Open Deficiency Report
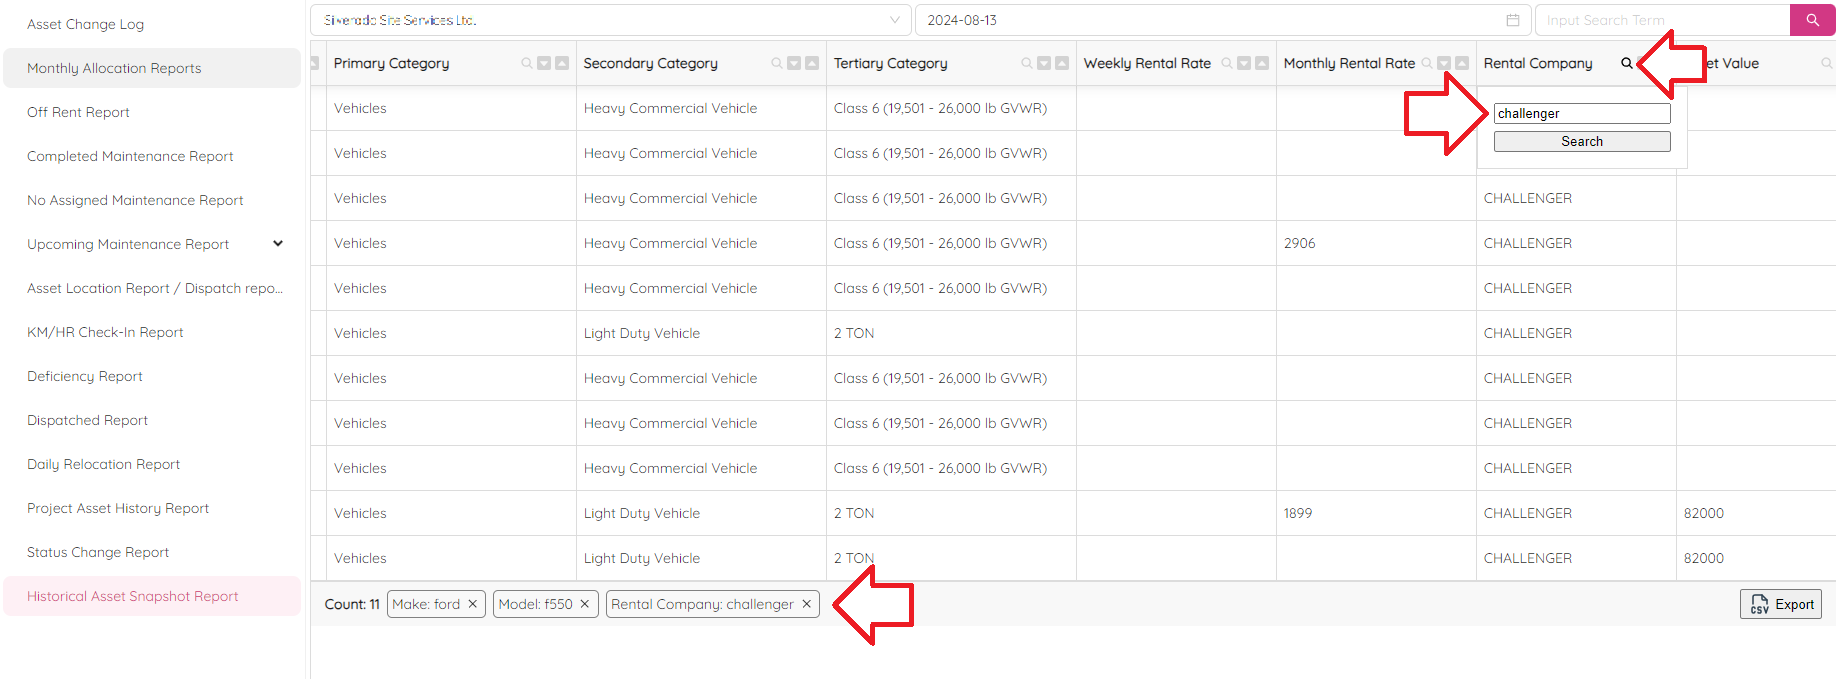Screen dimensions: 1839x679 (x=152, y=376)
